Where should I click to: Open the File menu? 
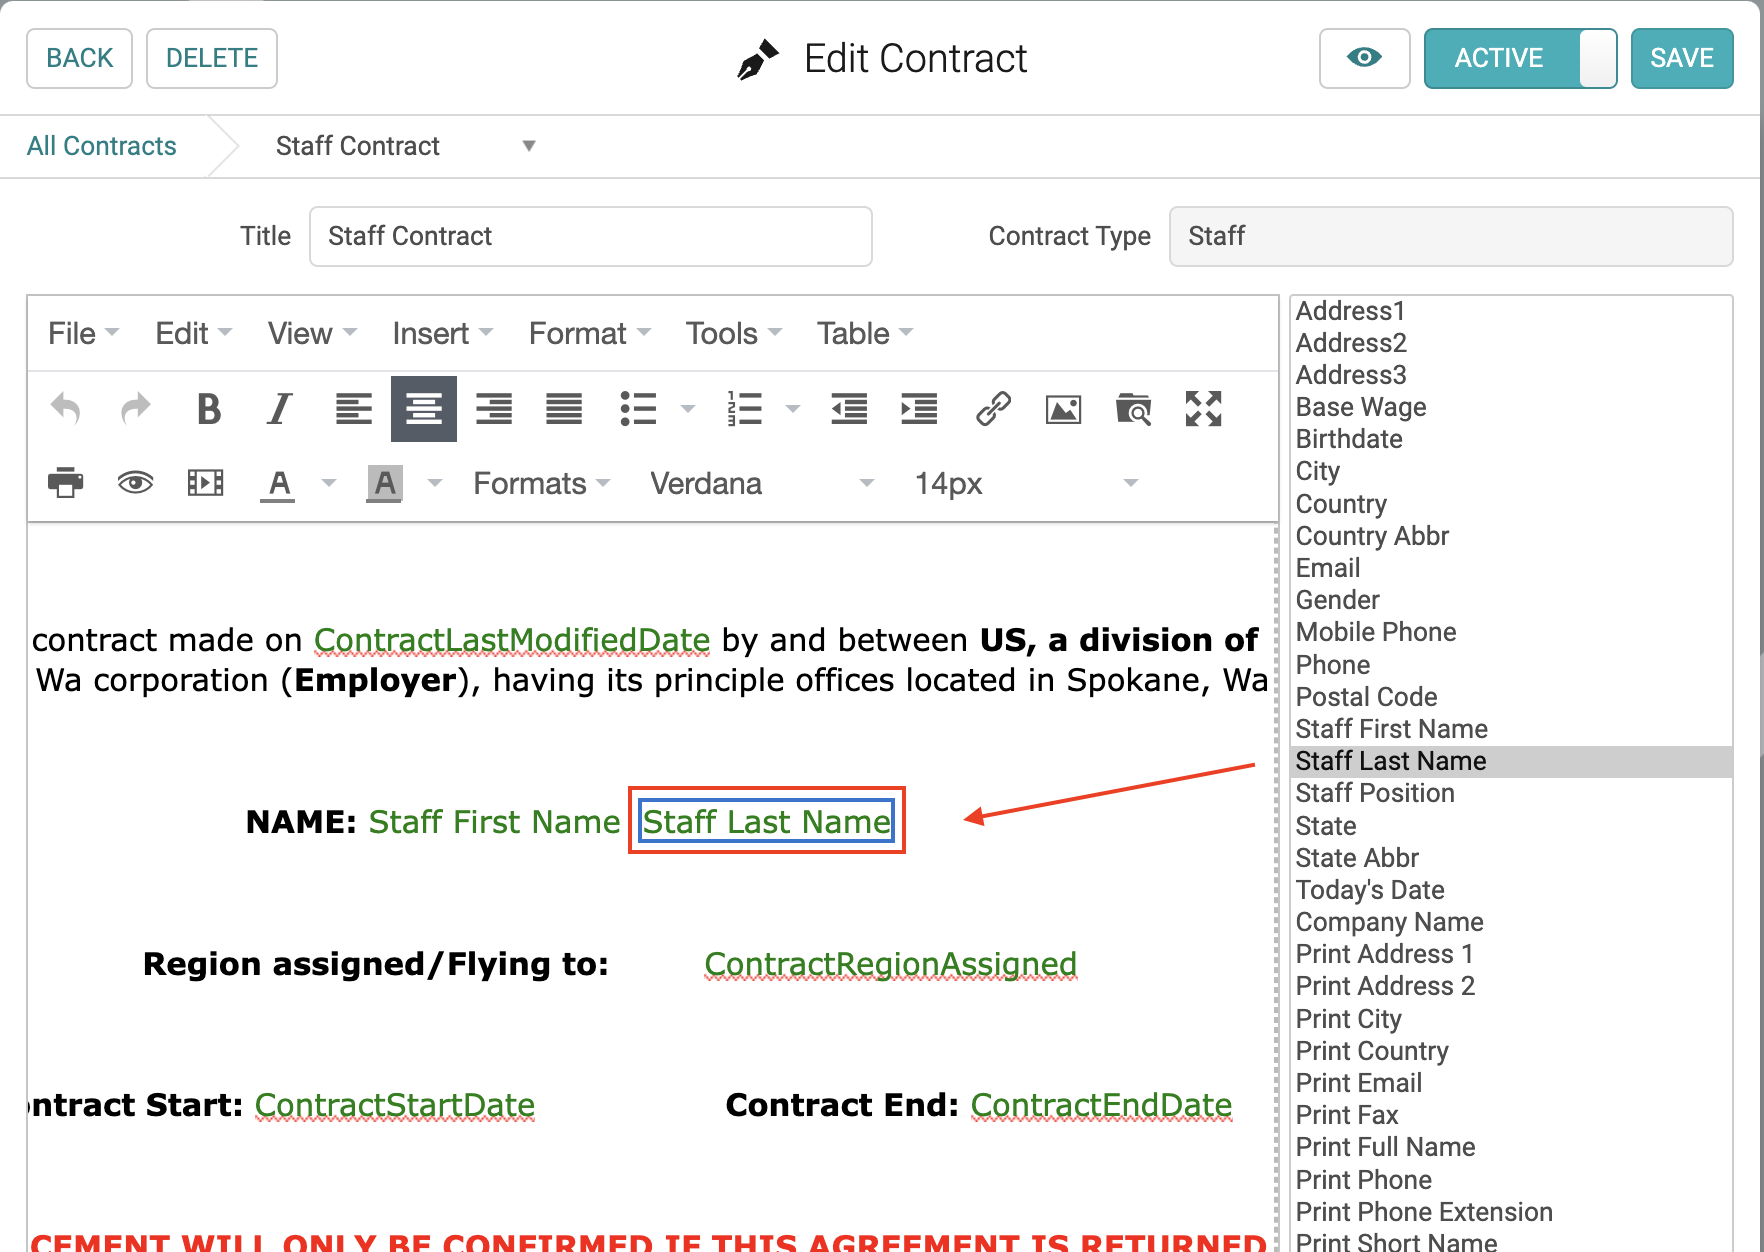pos(83,333)
